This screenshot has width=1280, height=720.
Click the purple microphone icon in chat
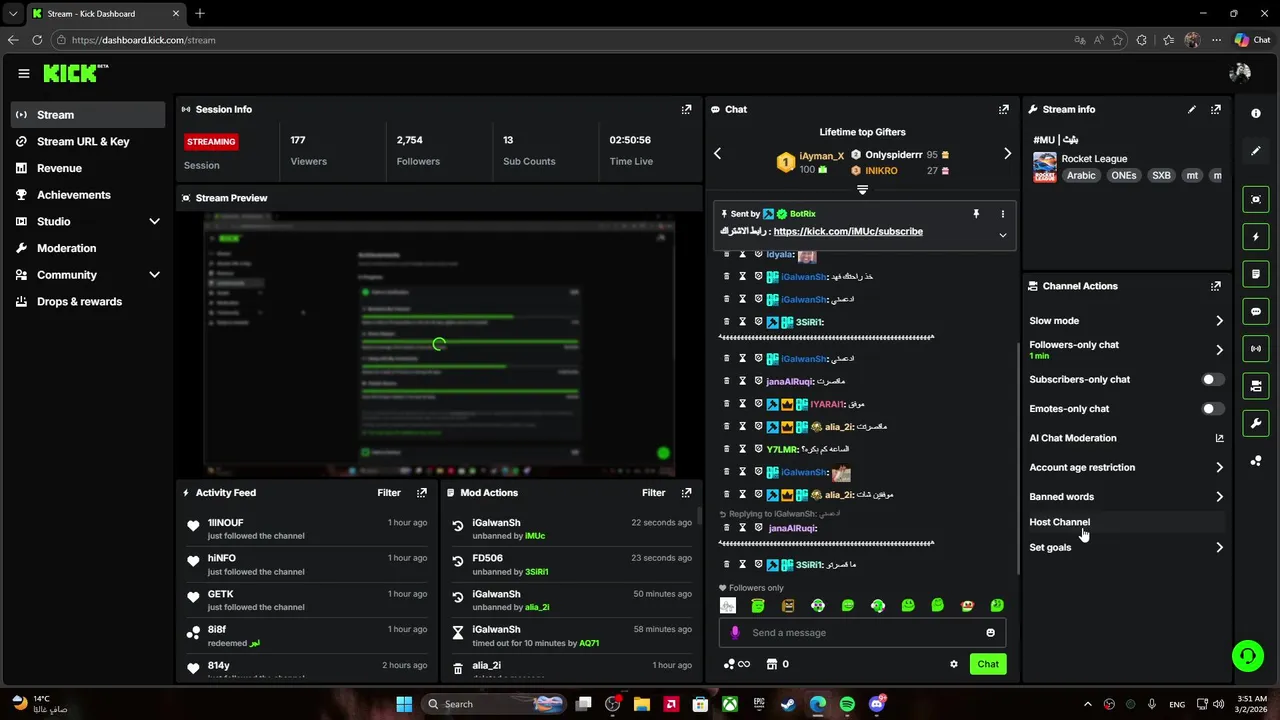click(x=735, y=633)
